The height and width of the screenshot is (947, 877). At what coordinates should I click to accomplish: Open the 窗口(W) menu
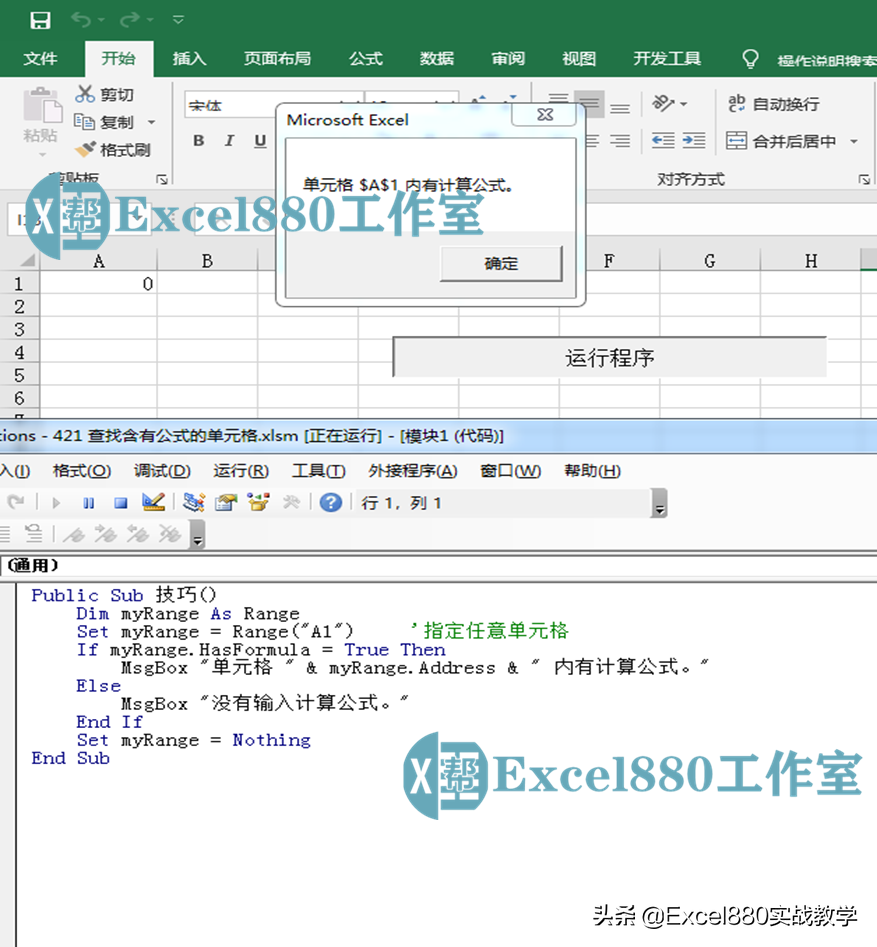tap(510, 470)
